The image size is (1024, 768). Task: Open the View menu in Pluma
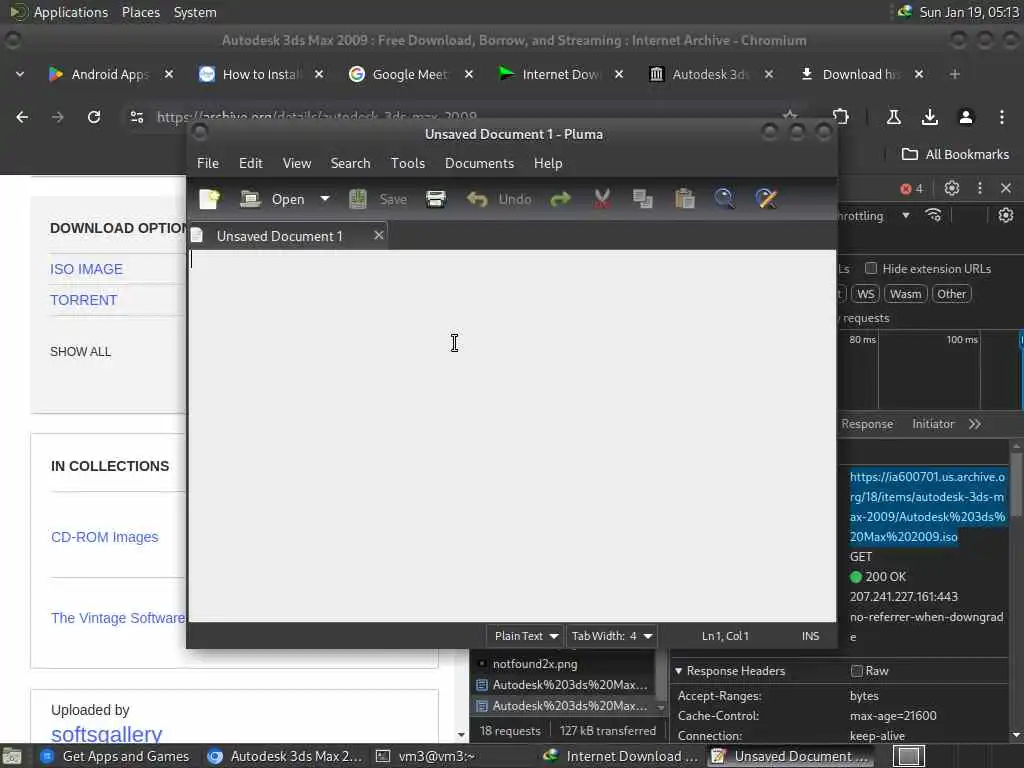[296, 163]
